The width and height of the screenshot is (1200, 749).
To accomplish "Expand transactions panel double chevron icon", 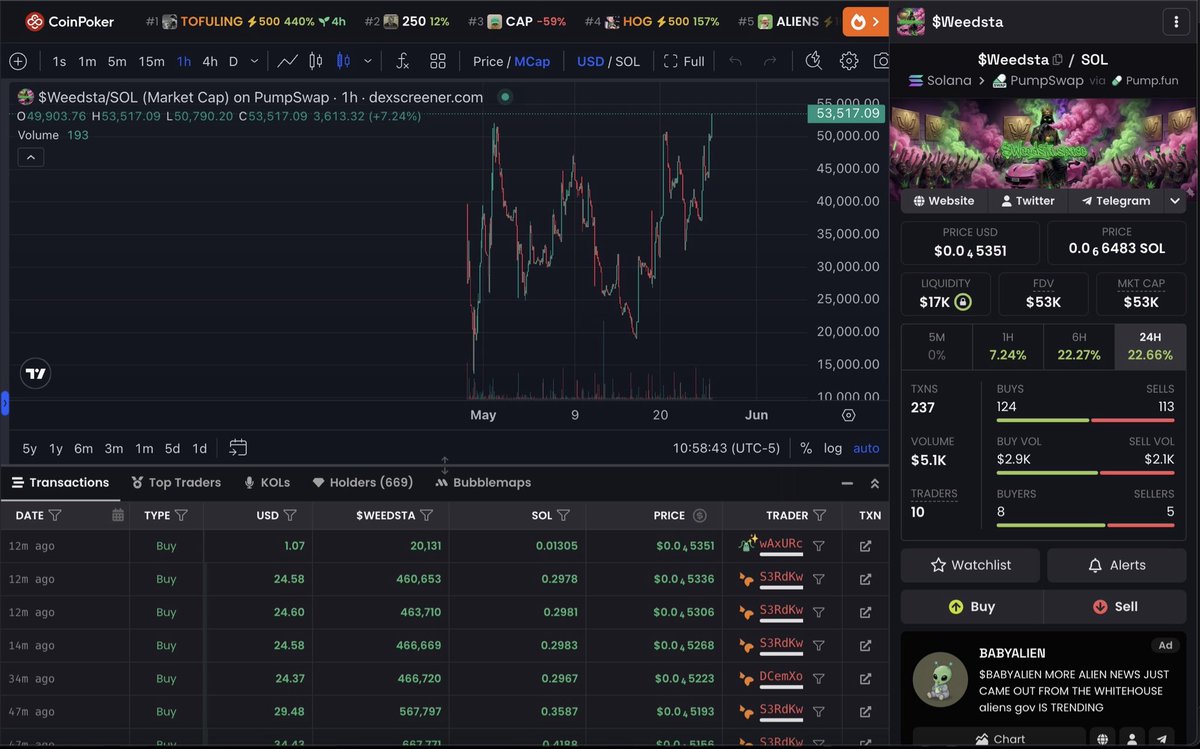I will coord(875,483).
